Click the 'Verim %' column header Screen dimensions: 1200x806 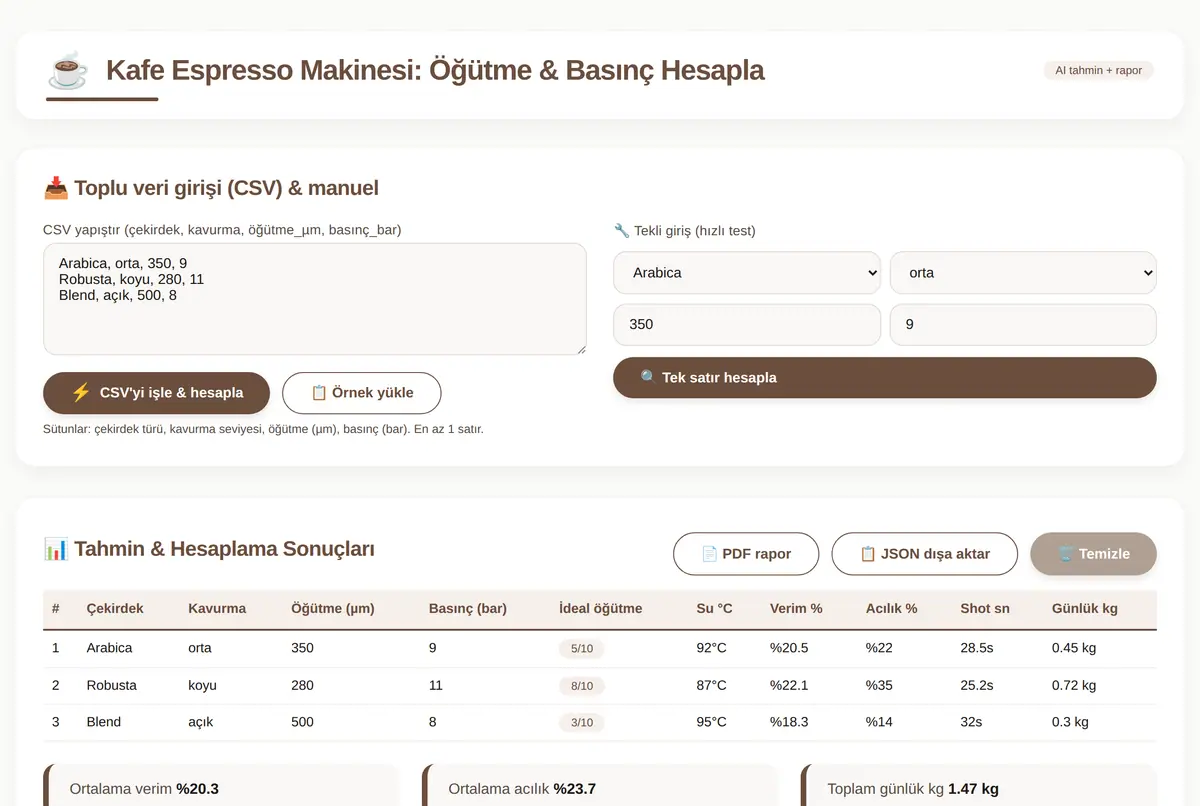tap(796, 608)
